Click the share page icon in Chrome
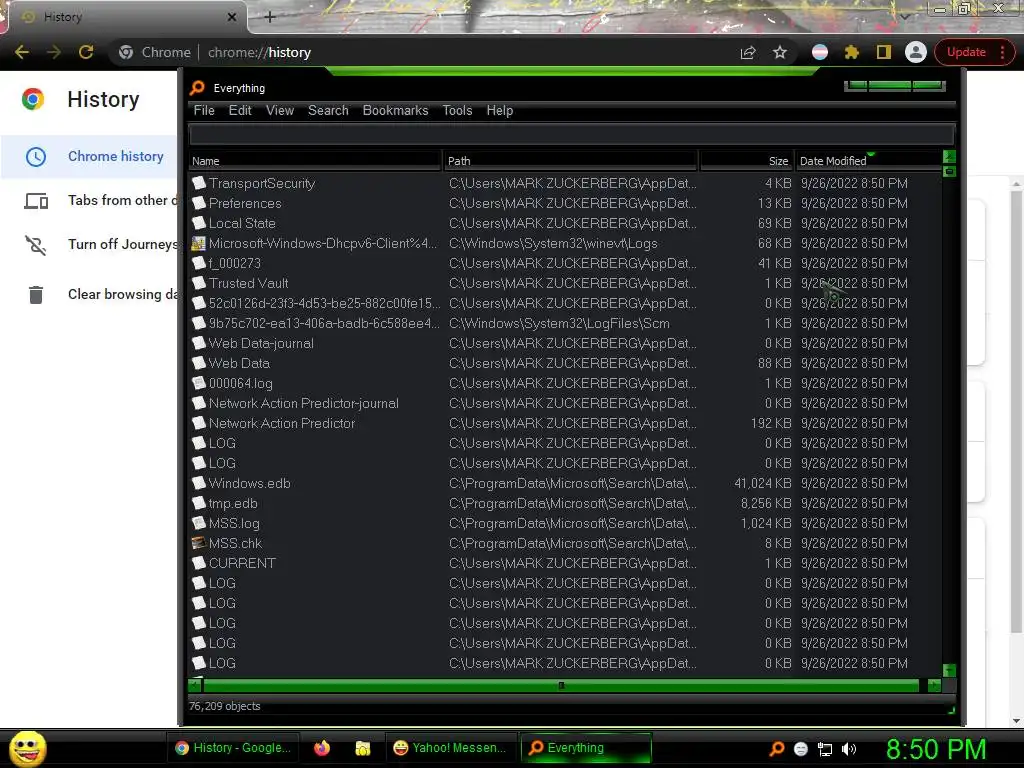This screenshot has width=1024, height=768. point(748,52)
